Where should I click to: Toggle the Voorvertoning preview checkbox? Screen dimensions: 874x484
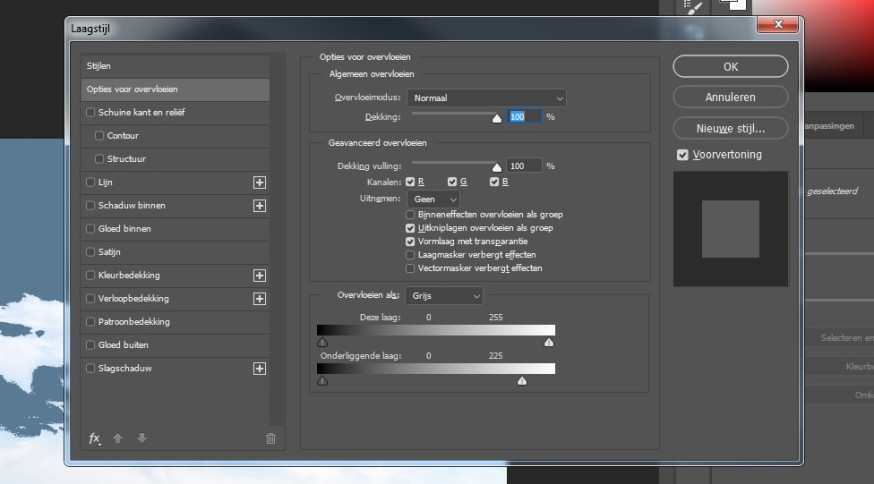[682, 155]
